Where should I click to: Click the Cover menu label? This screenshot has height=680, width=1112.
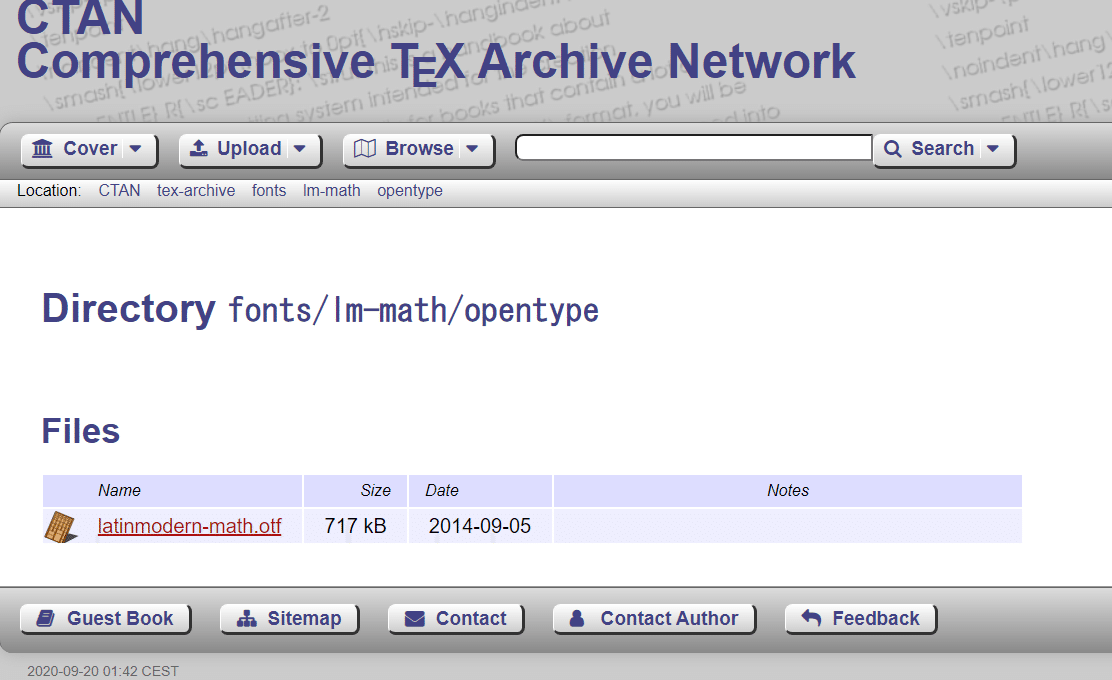[90, 148]
